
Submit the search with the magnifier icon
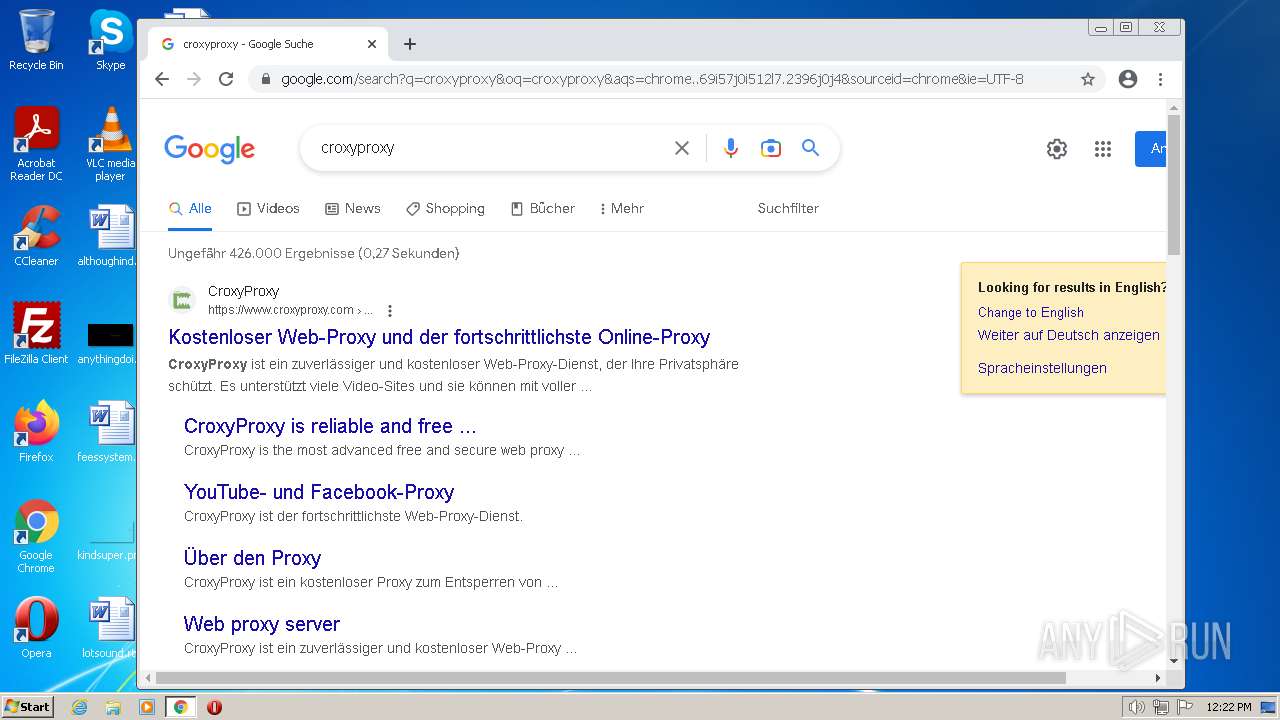point(811,148)
